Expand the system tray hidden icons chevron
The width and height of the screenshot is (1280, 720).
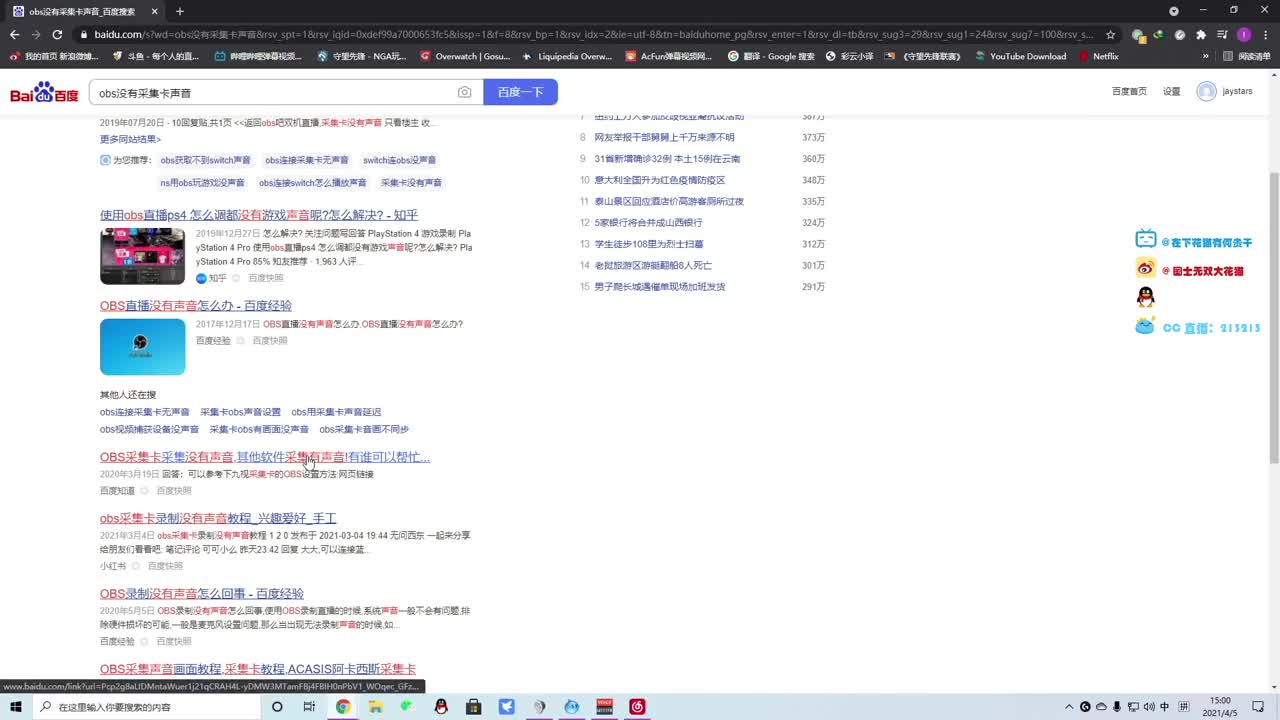coord(1069,707)
